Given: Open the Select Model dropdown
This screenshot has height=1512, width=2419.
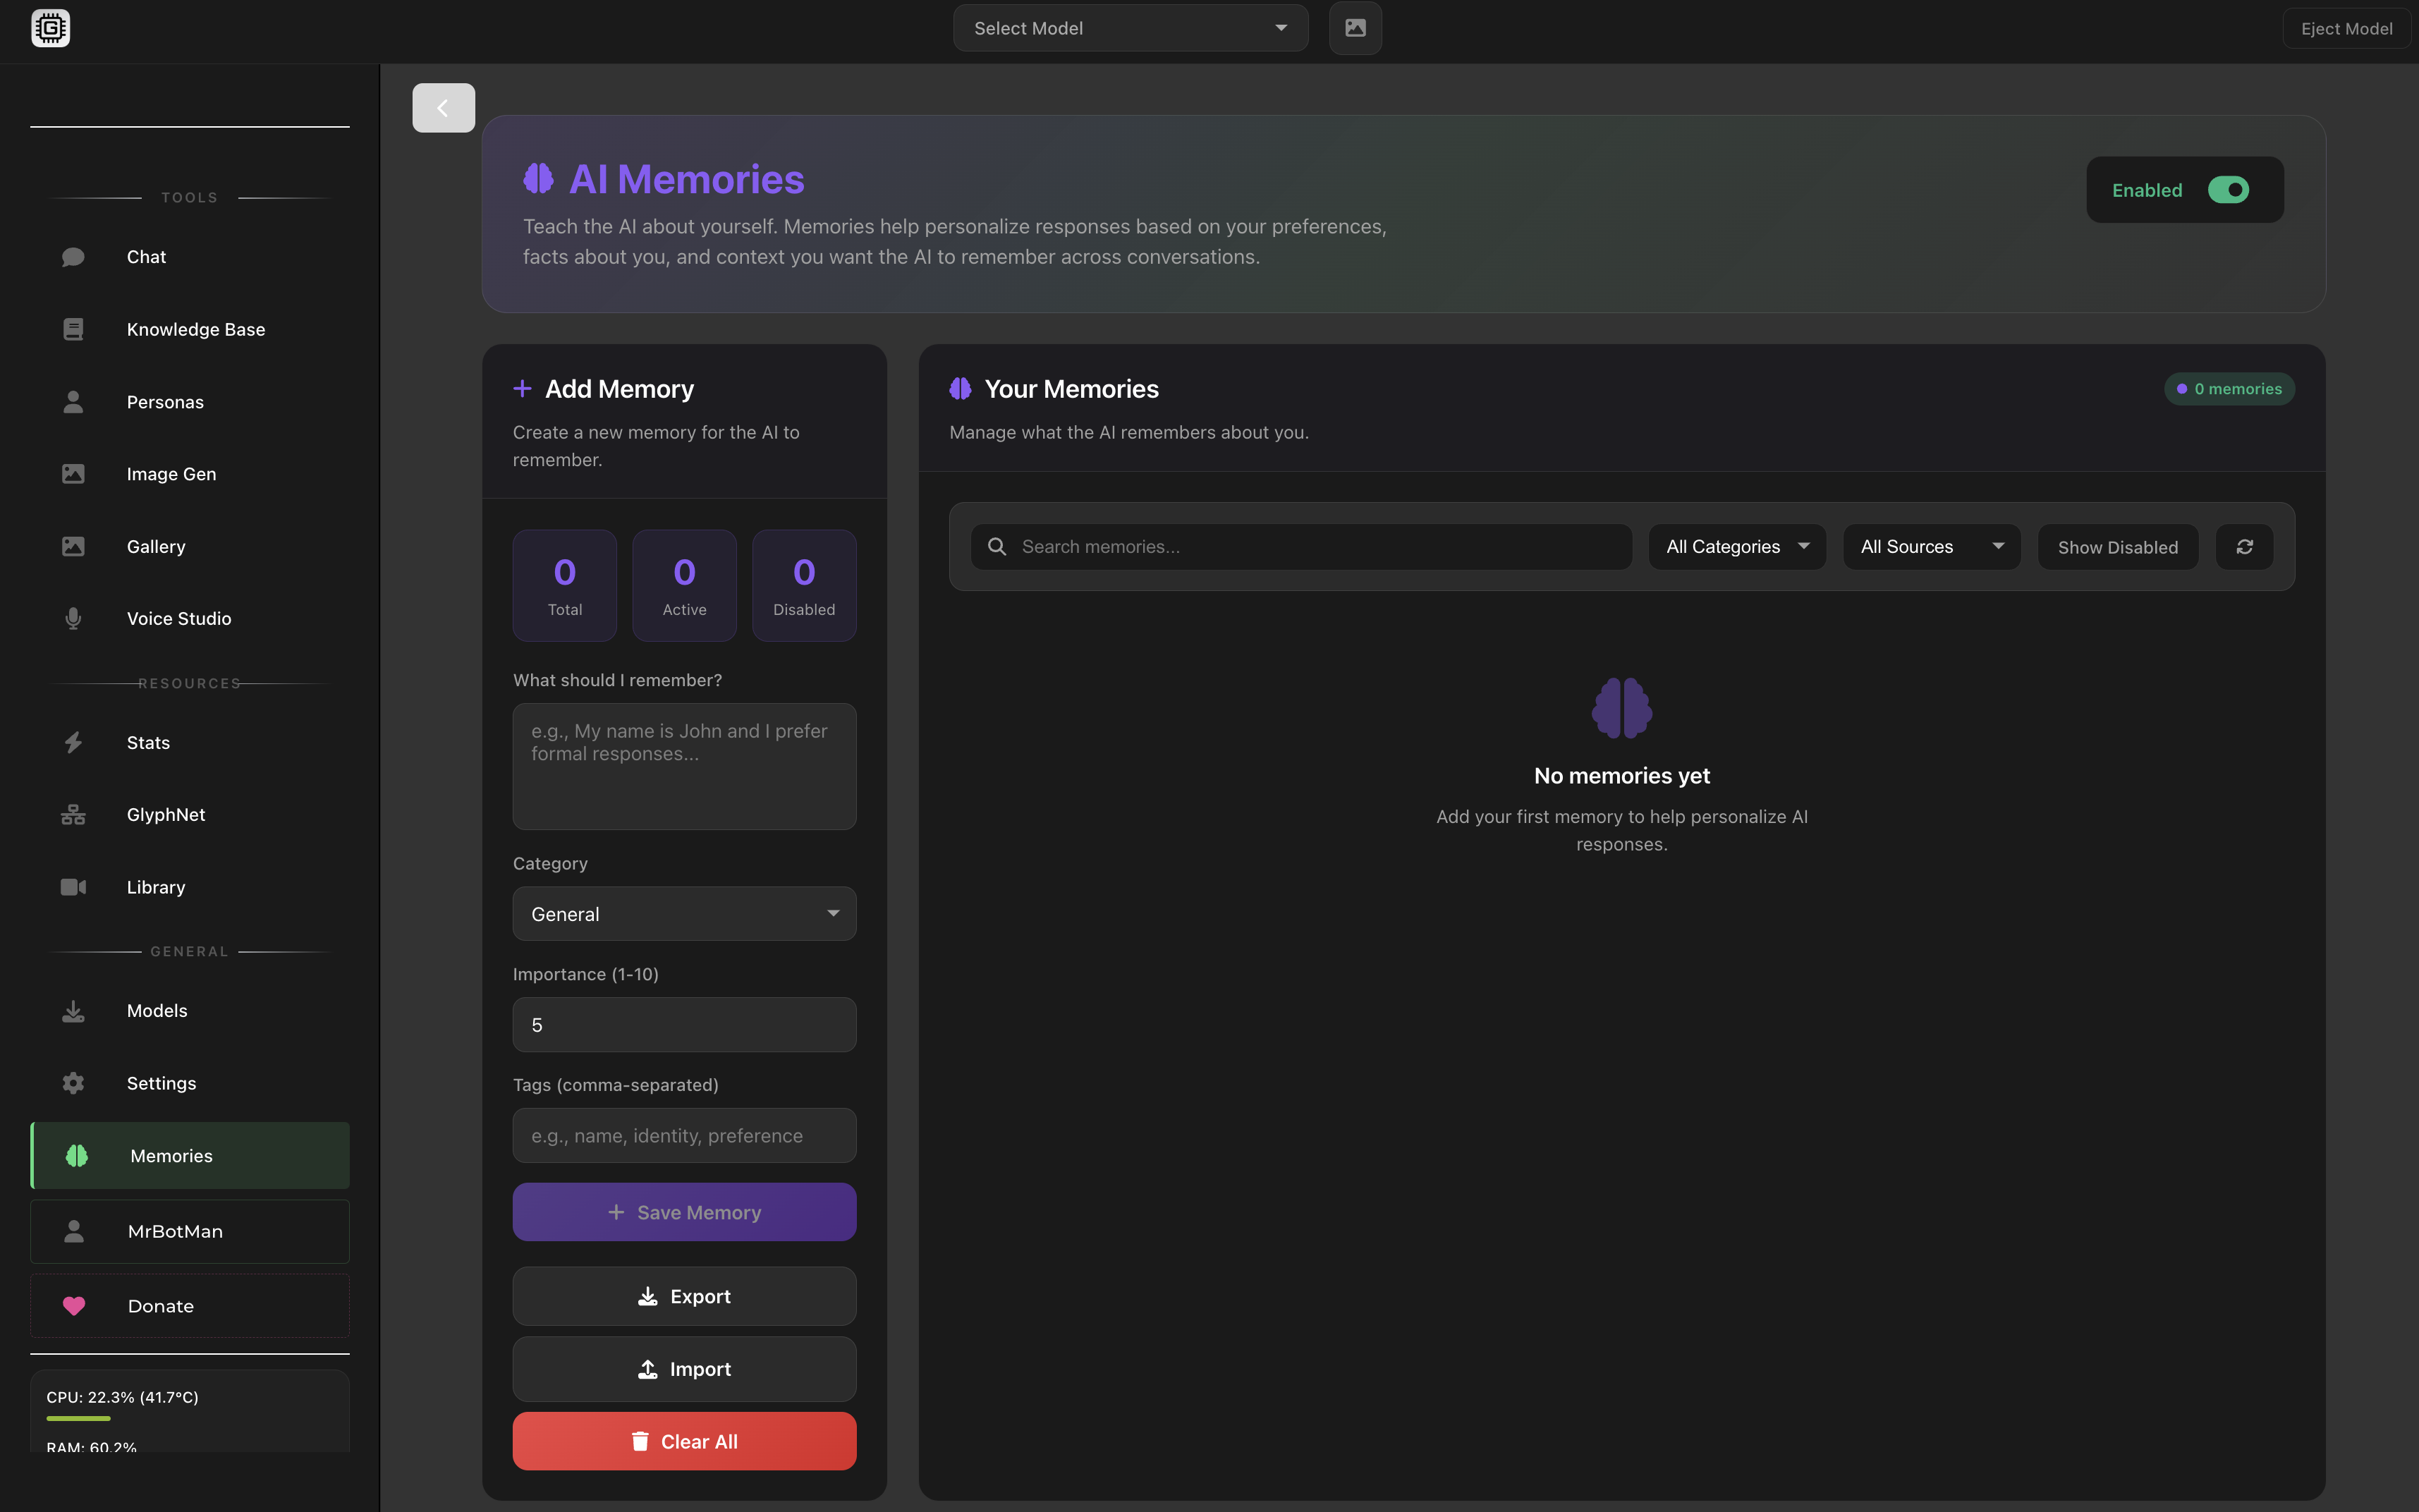Looking at the screenshot, I should [1129, 27].
